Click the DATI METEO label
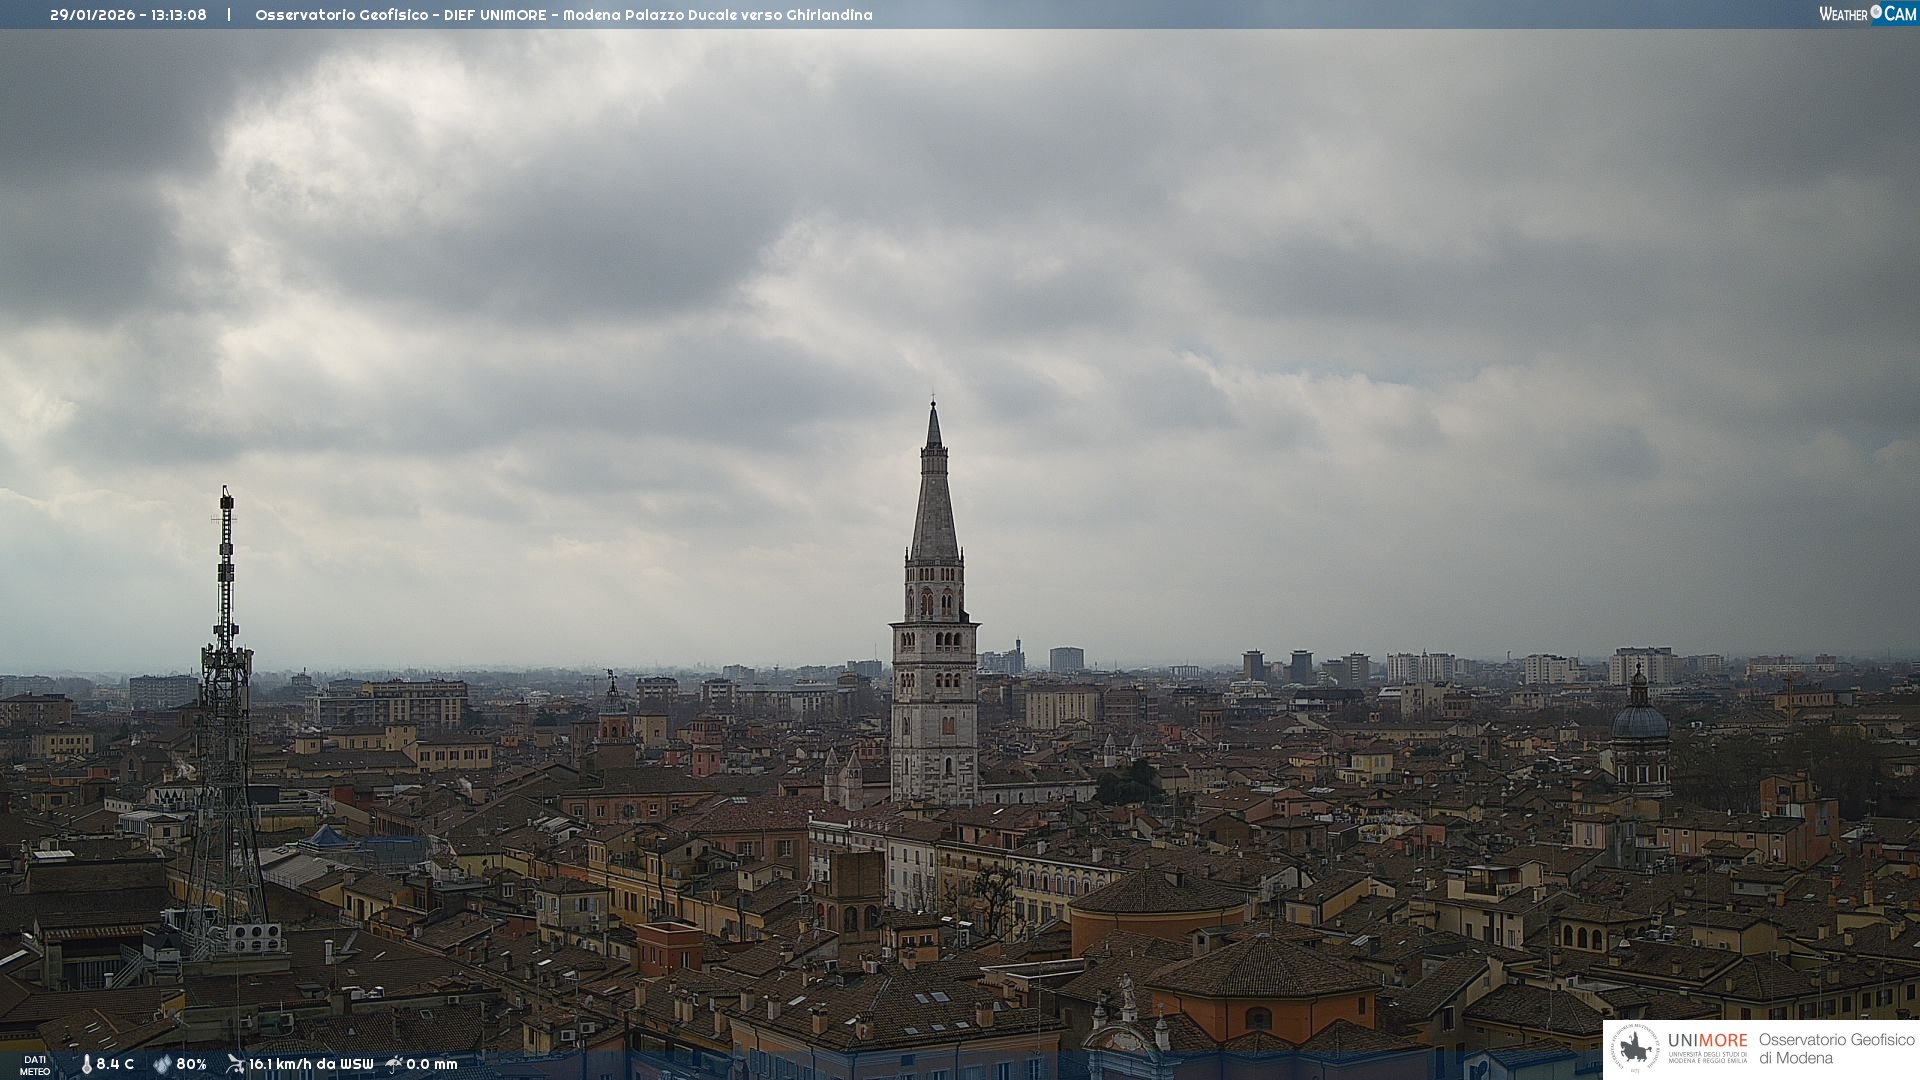Viewport: 1920px width, 1080px height. pos(35,1065)
